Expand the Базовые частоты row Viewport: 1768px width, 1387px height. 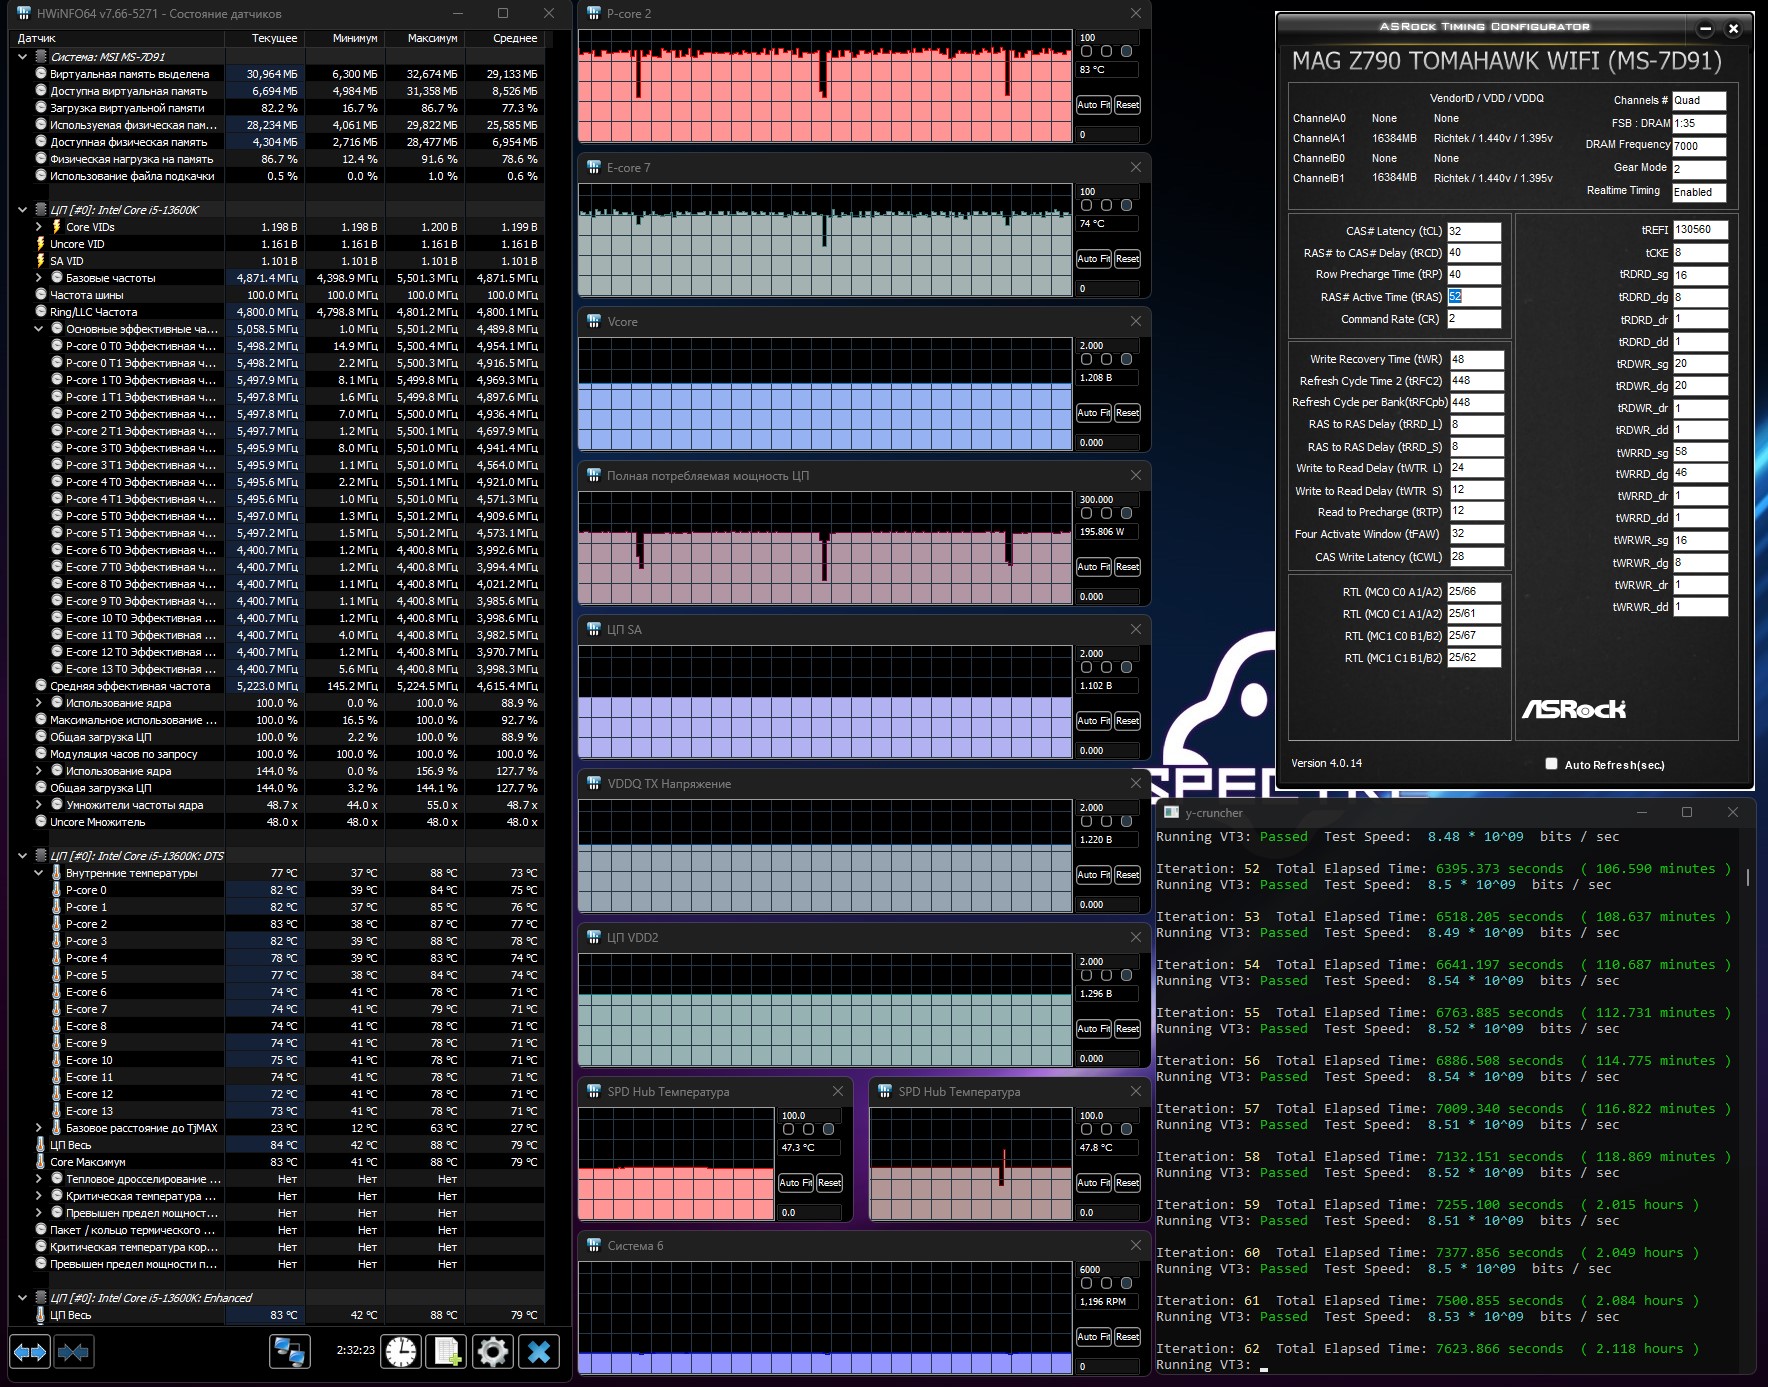click(39, 278)
